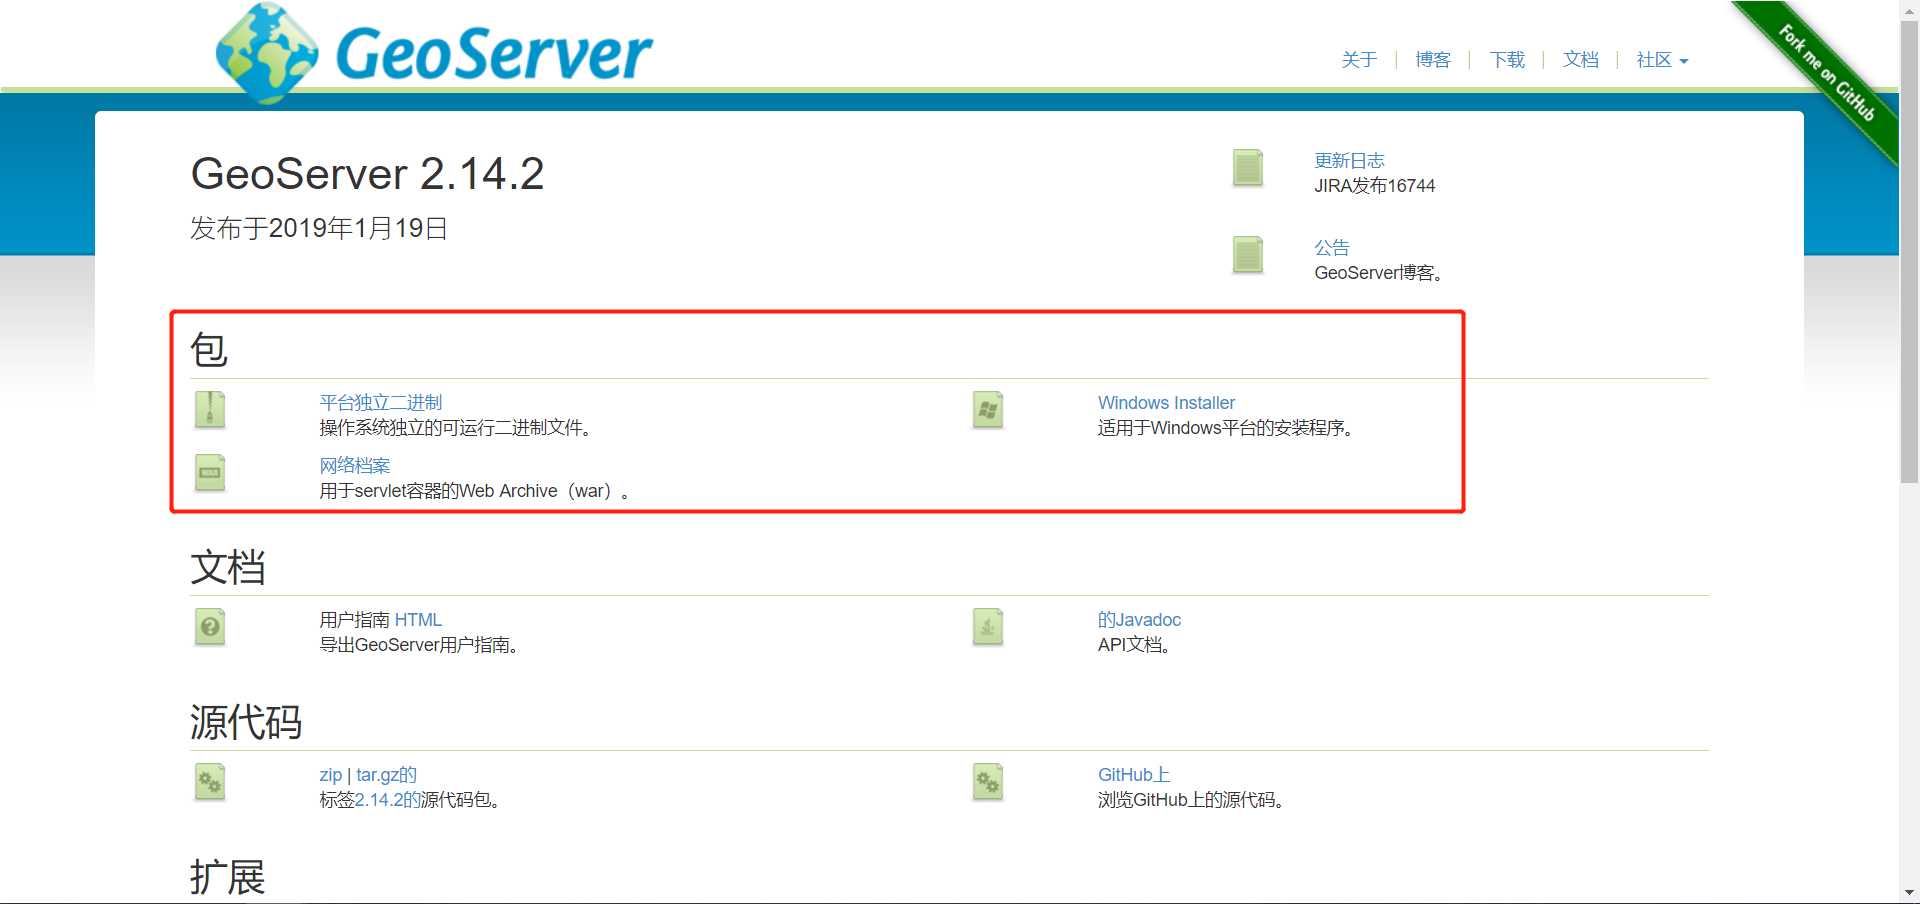Open the 文档 (Docs) menu item

[x=1581, y=60]
